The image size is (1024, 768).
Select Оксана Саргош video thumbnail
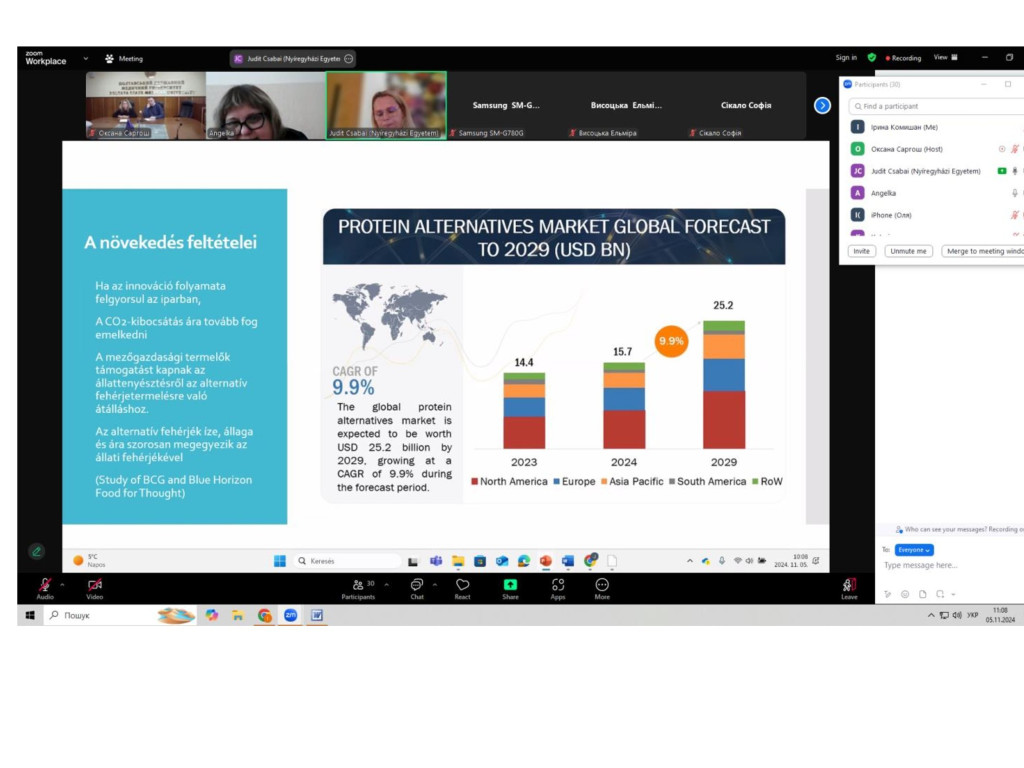[146, 105]
